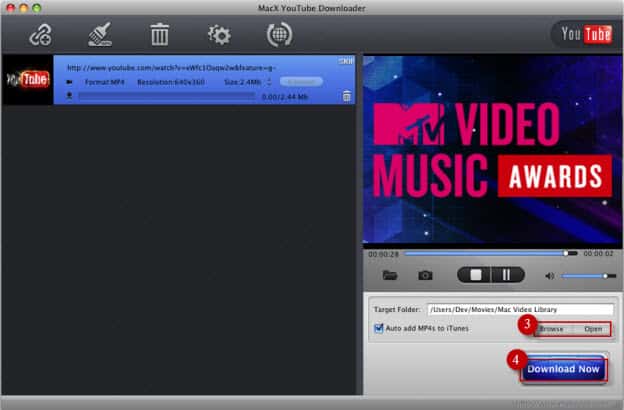Click the volume slider
This screenshot has width=624, height=410.
click(588, 275)
